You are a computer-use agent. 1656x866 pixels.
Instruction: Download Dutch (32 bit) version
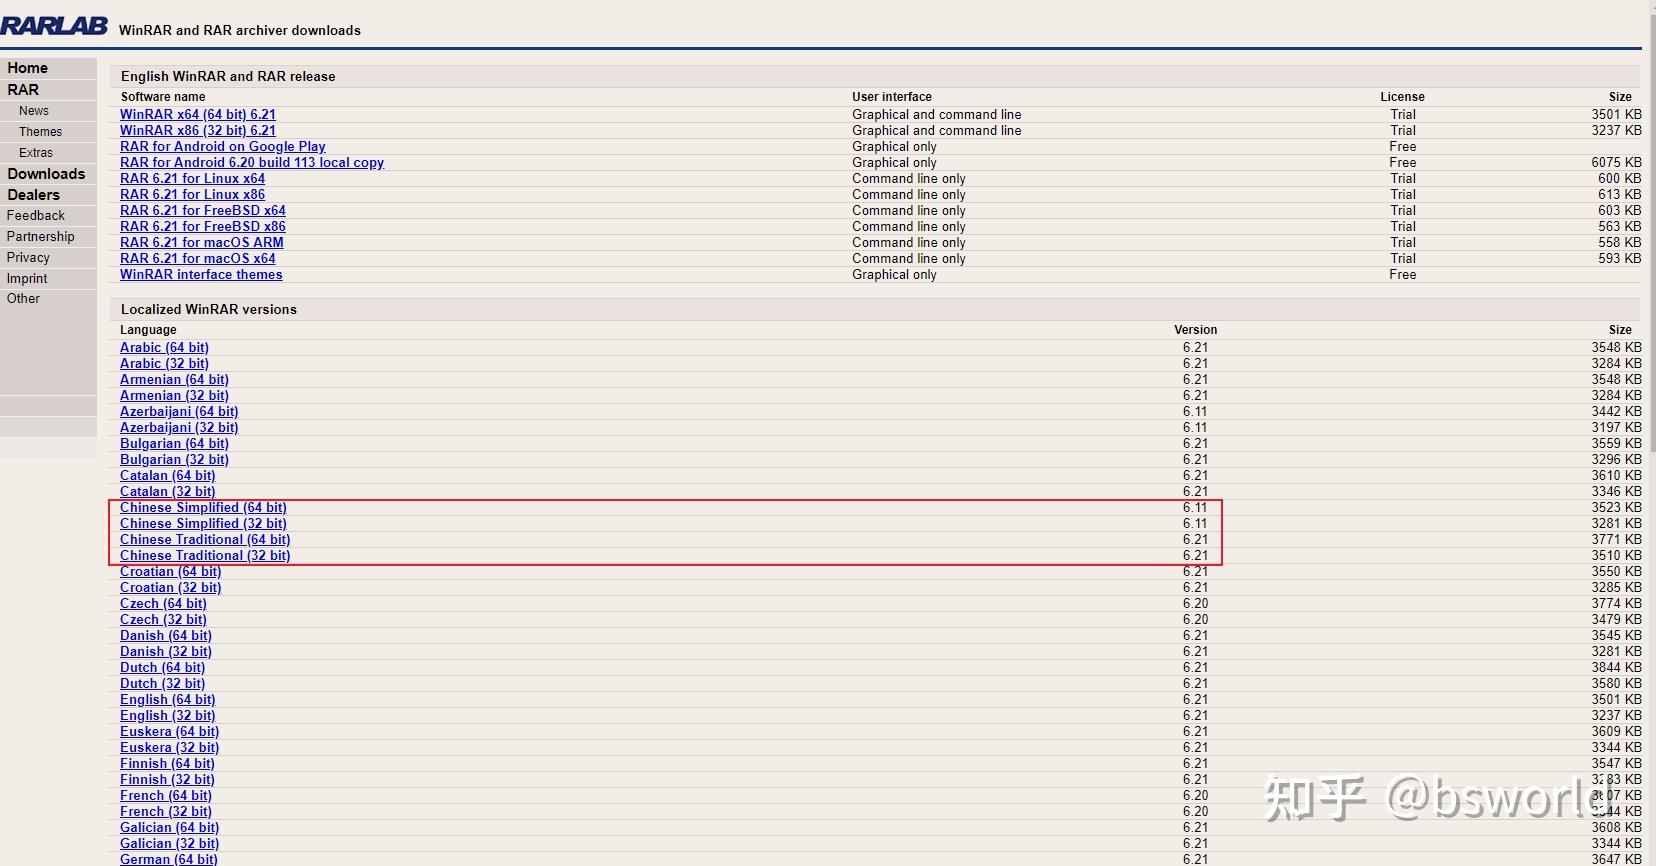[162, 684]
